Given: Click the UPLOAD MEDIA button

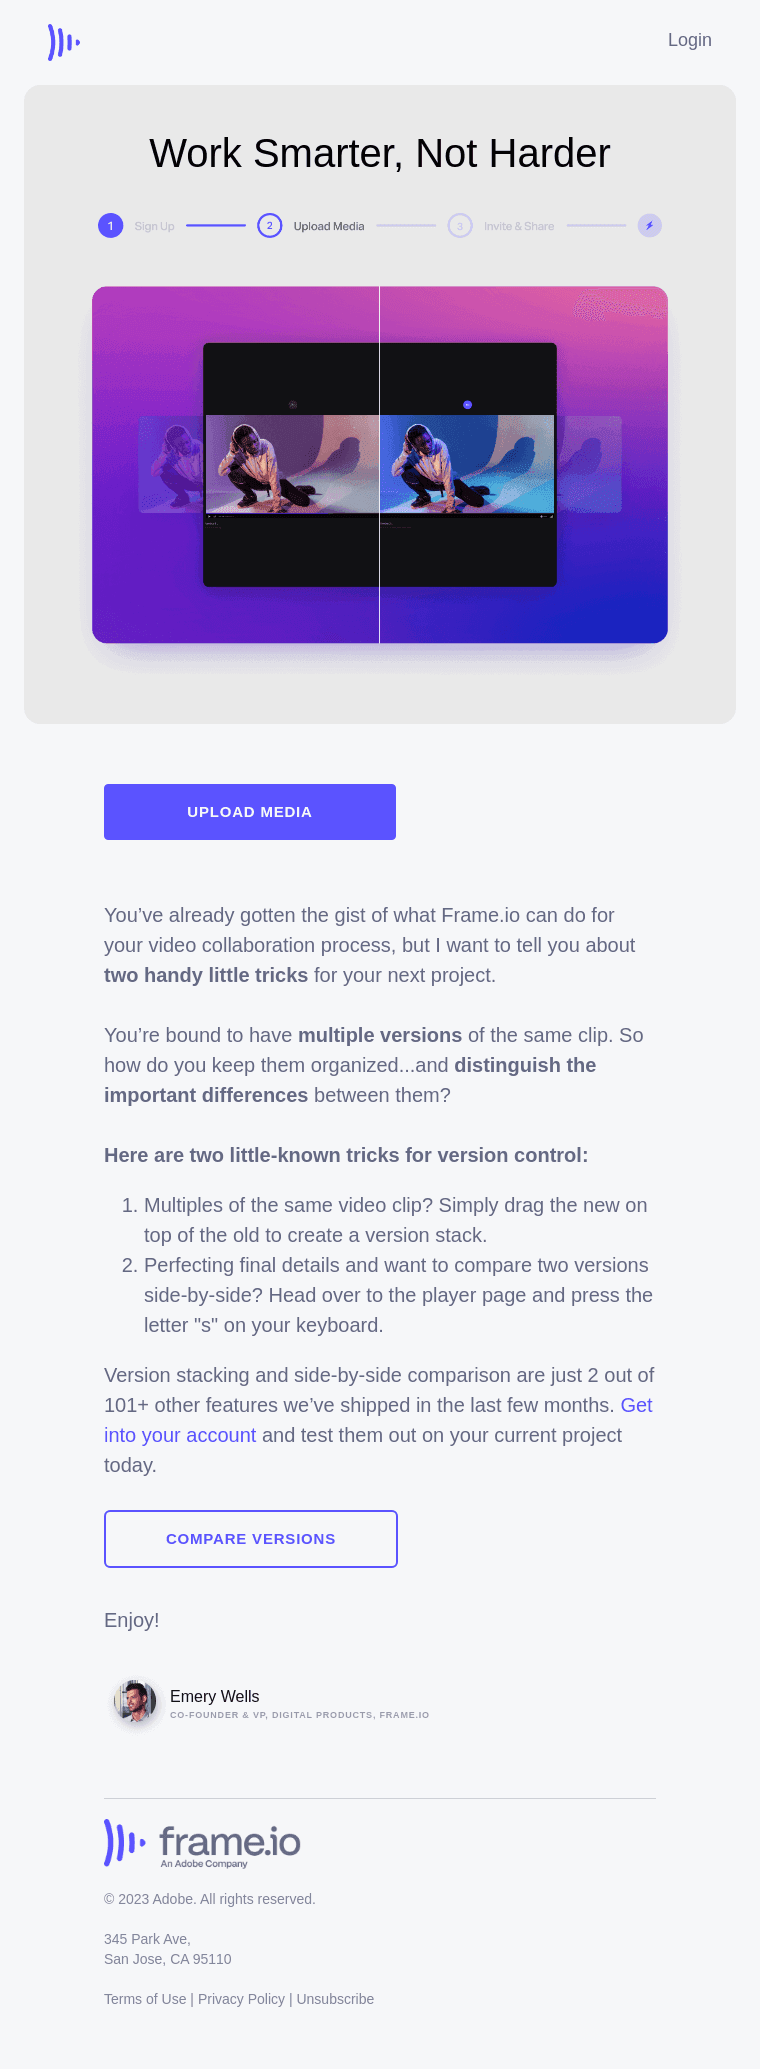Looking at the screenshot, I should [x=250, y=812].
